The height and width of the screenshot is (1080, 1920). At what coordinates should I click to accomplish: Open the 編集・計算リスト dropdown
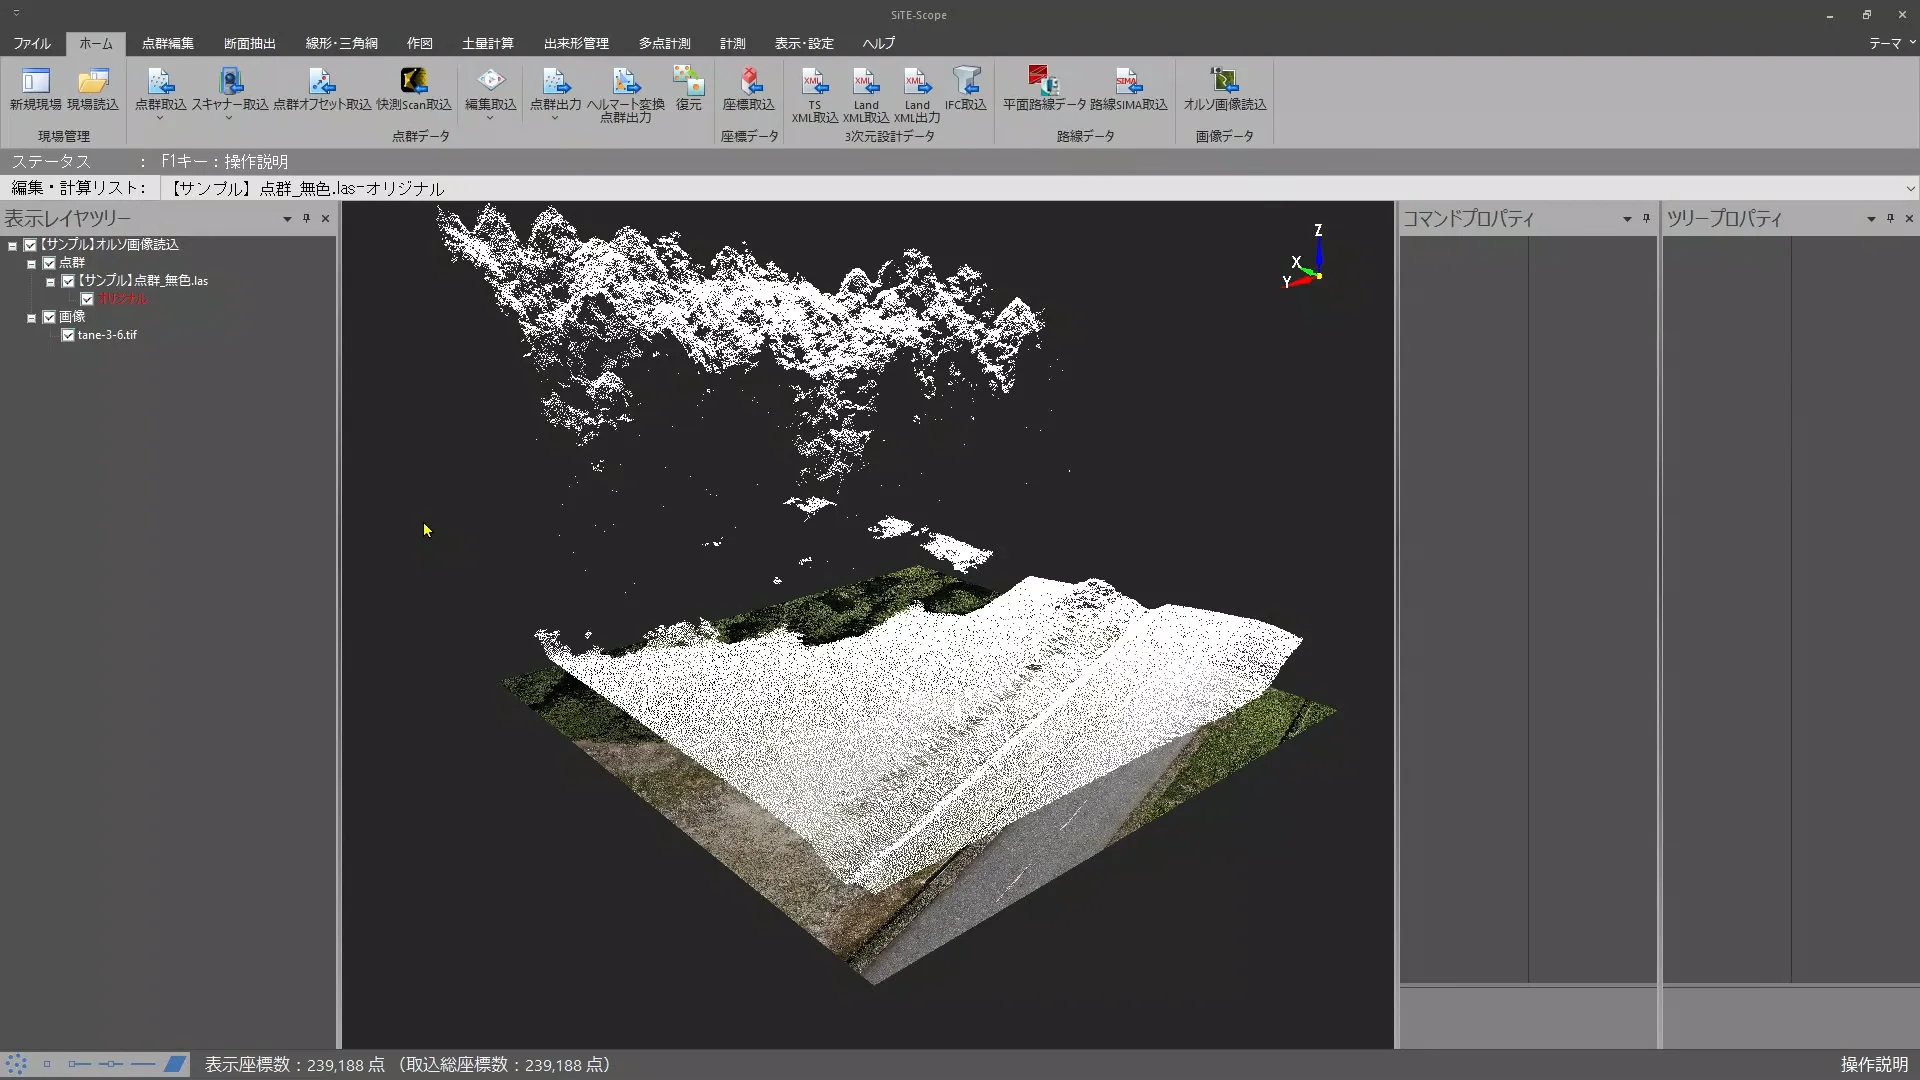point(1910,189)
